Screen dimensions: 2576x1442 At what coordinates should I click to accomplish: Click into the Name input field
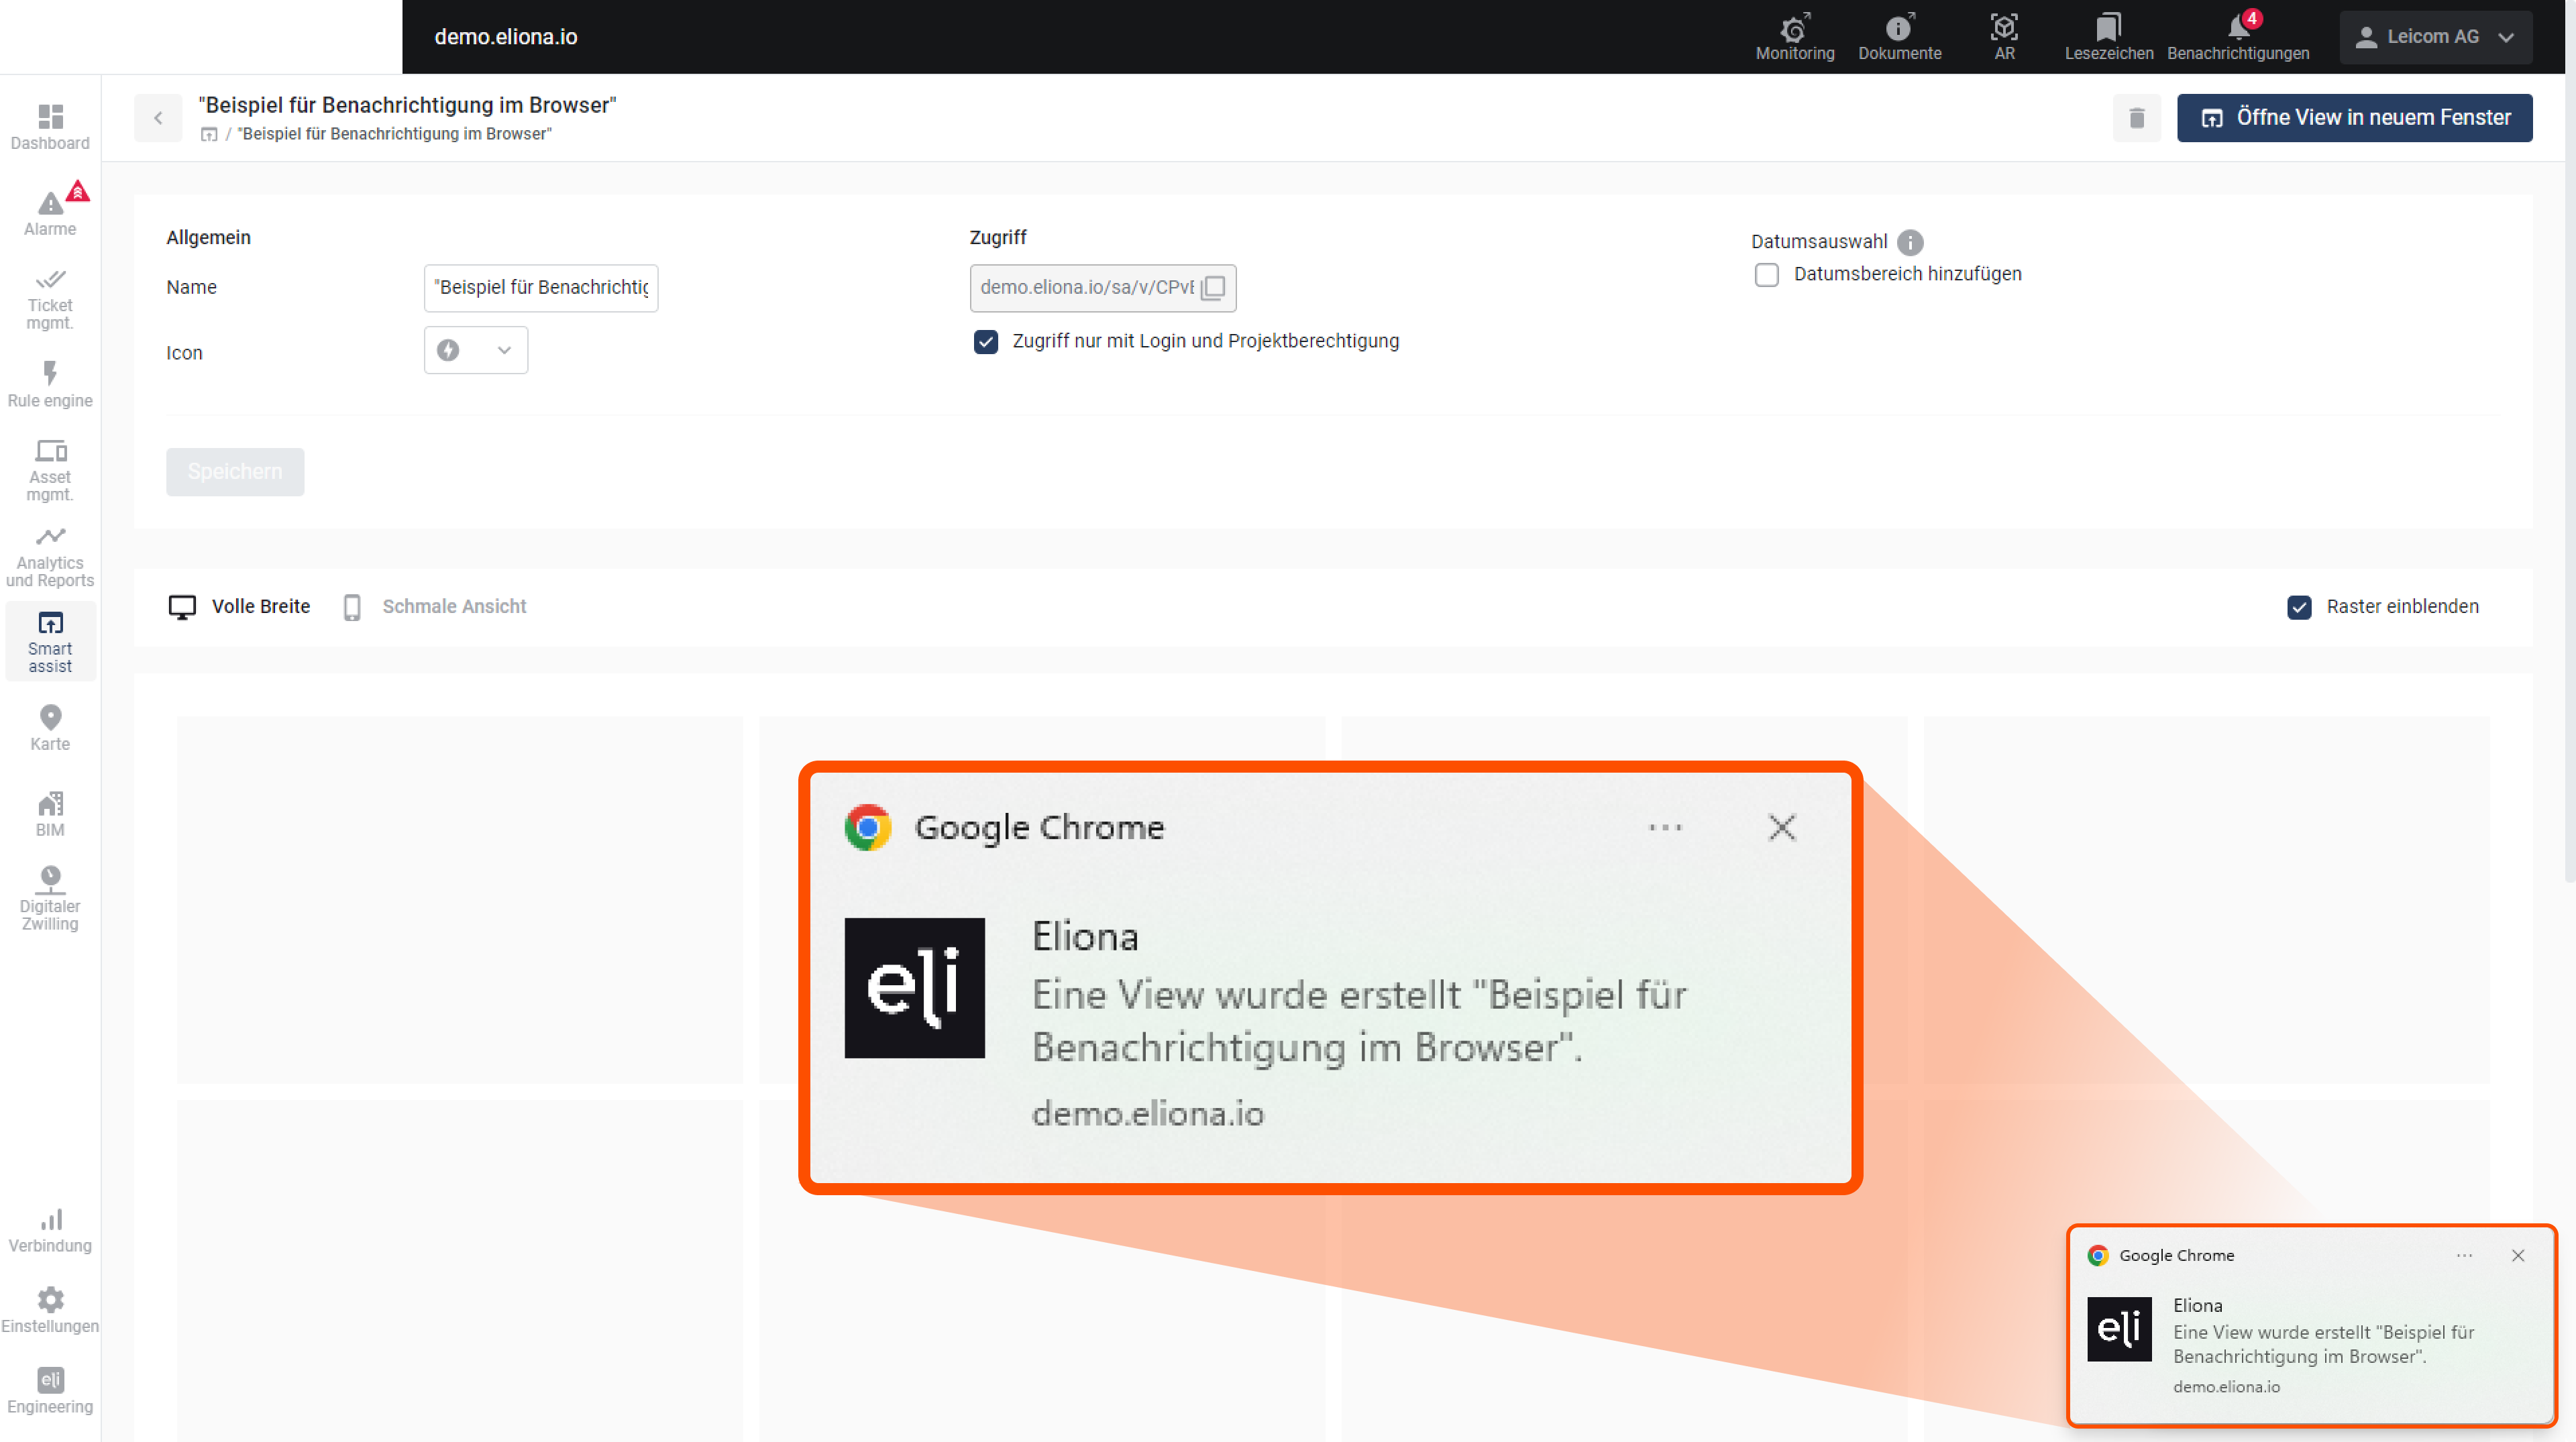(x=540, y=288)
